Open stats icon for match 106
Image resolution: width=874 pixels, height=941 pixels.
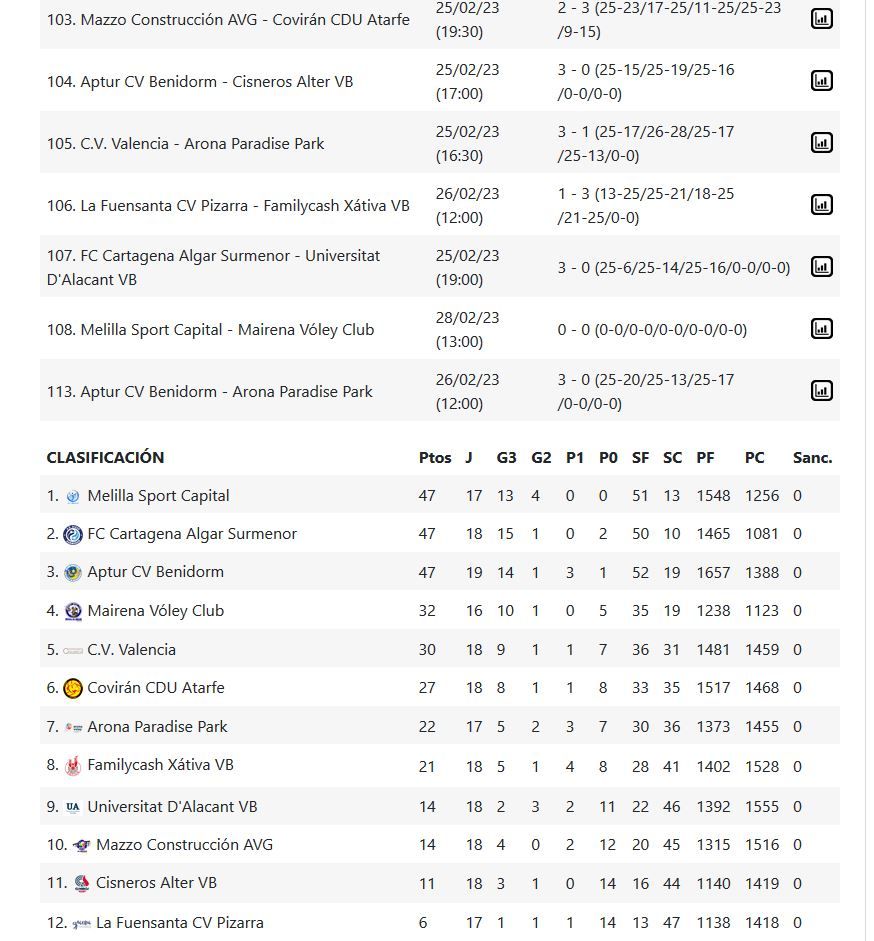[821, 205]
